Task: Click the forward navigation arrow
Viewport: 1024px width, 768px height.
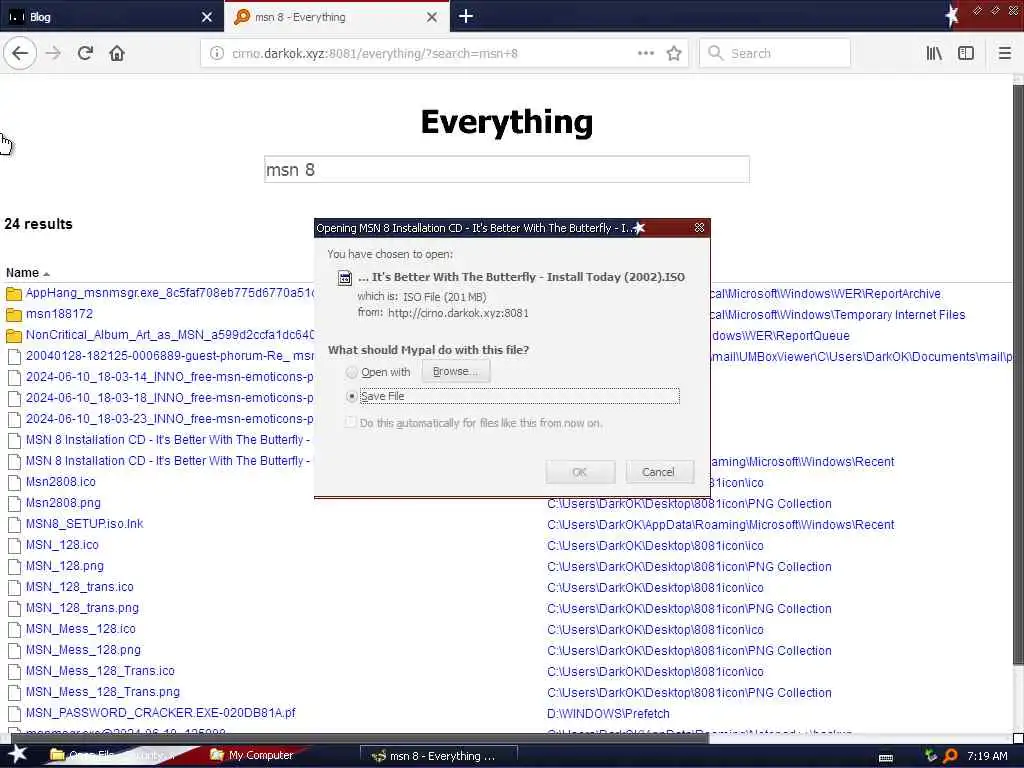Action: coord(54,53)
